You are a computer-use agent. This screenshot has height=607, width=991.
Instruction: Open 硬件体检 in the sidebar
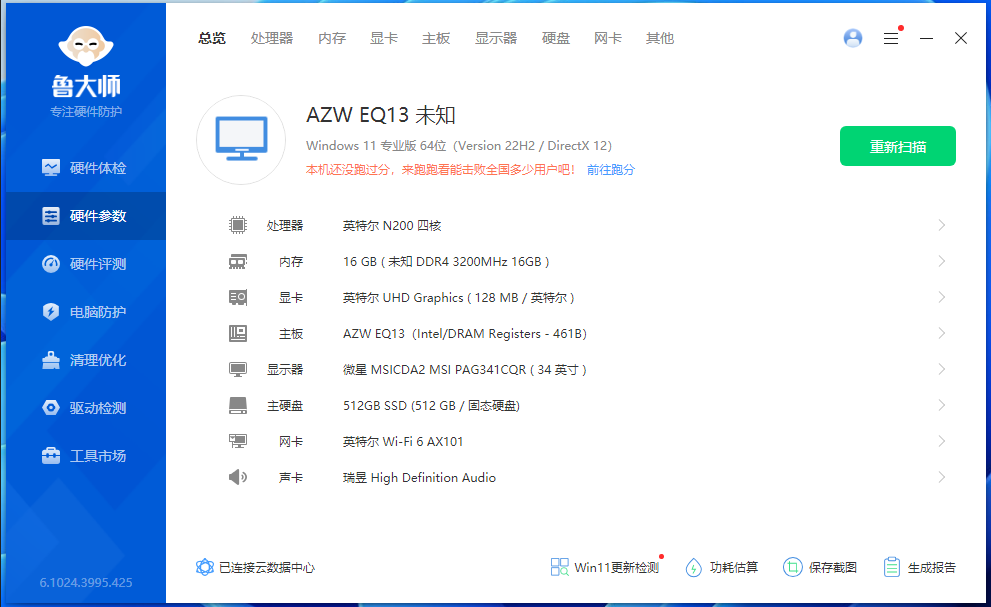pos(85,168)
